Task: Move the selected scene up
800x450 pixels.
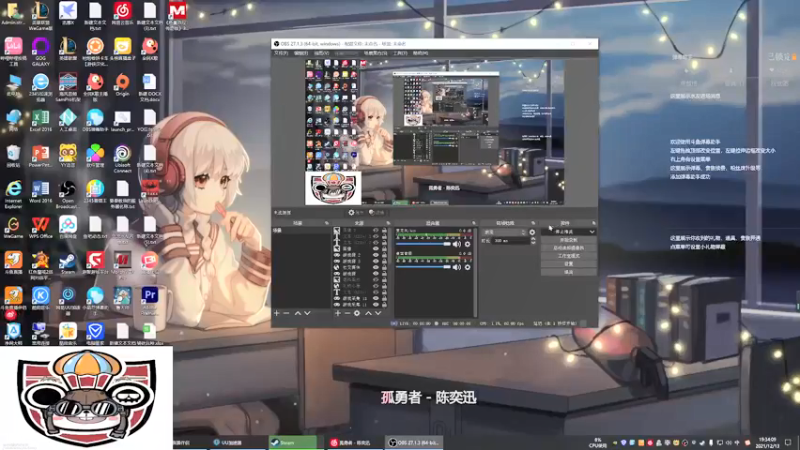Action: click(298, 313)
